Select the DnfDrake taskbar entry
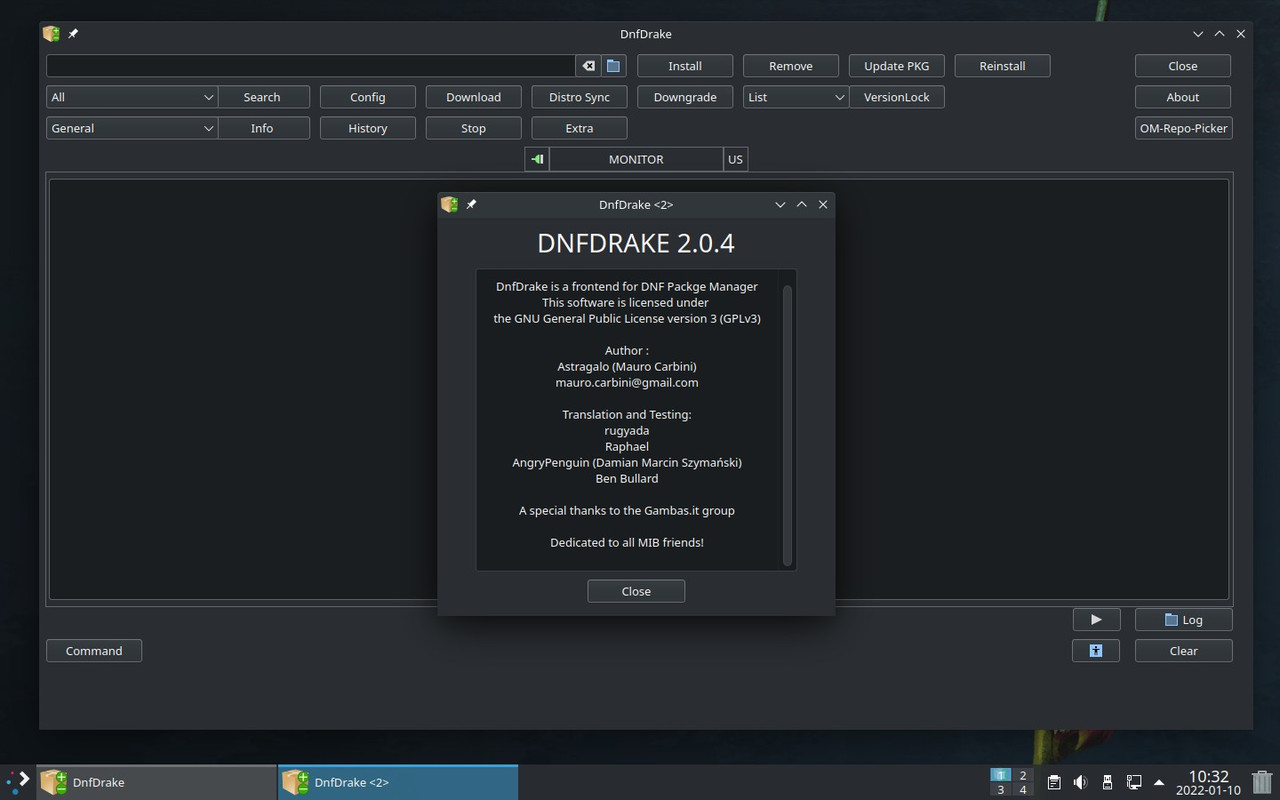The width and height of the screenshot is (1280, 800). coord(157,782)
